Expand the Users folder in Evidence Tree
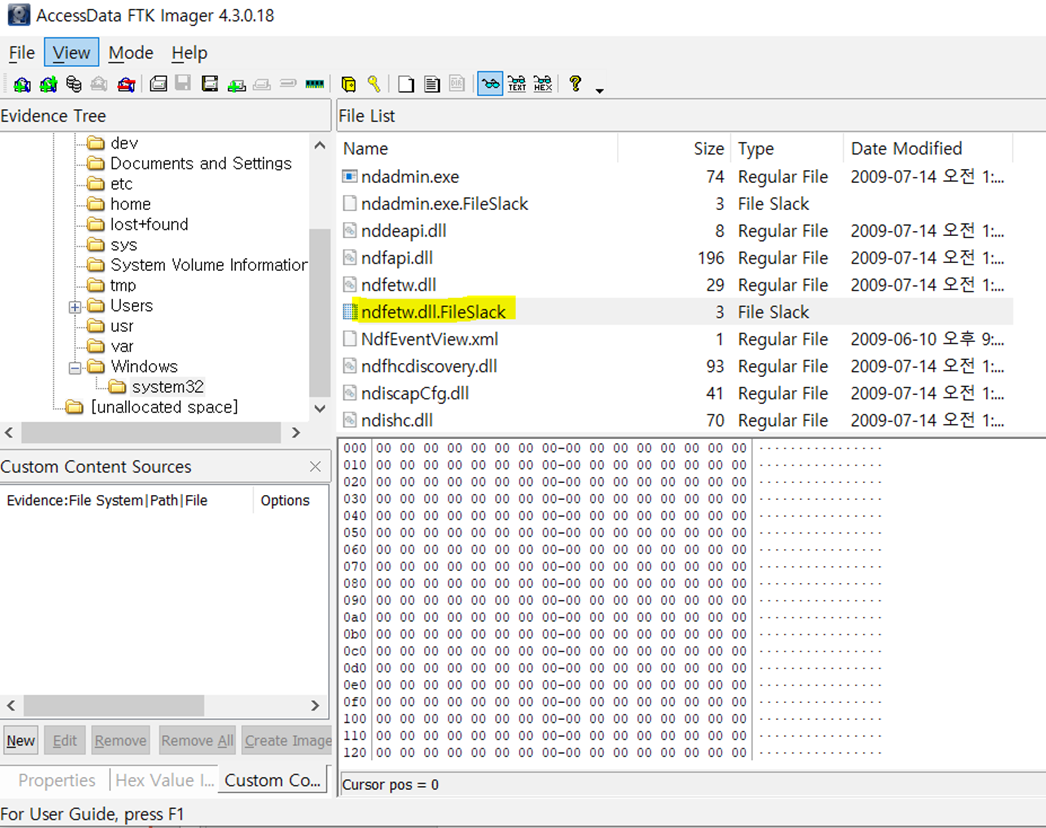Image resolution: width=1046 pixels, height=828 pixels. (75, 307)
